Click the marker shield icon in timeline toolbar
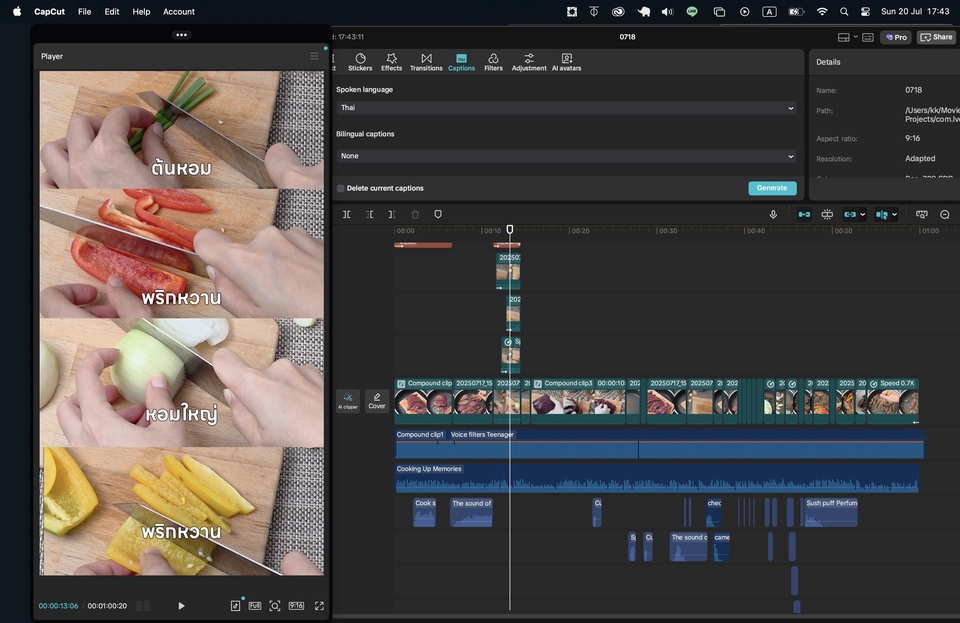This screenshot has width=960, height=623. [438, 215]
